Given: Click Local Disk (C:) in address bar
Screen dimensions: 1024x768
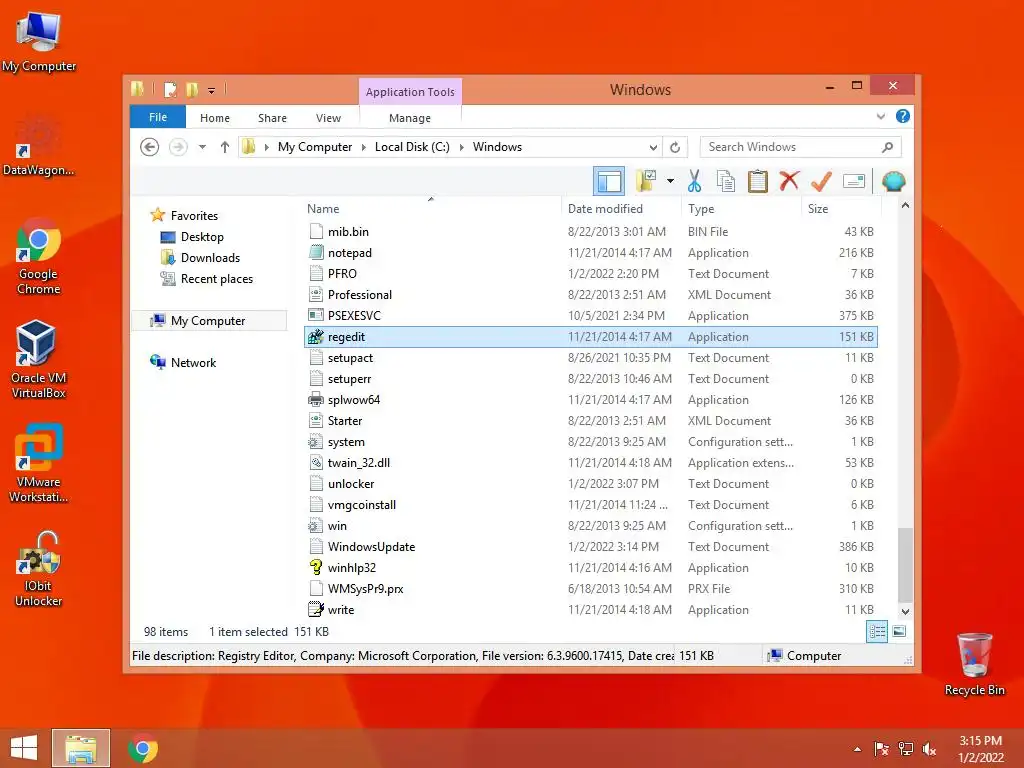Looking at the screenshot, I should [412, 147].
